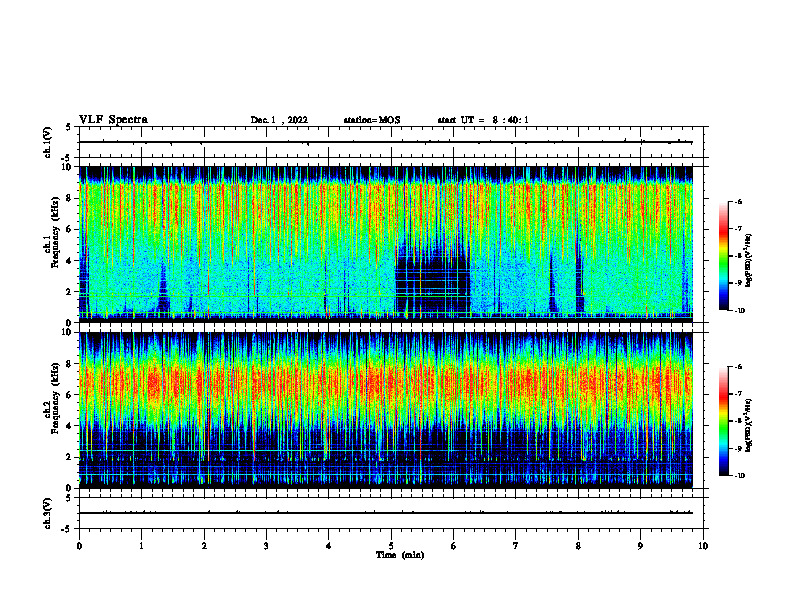This screenshot has width=792, height=612.
Task: Click the "-6" label on ch.1 colorbar
Action: tap(738, 201)
